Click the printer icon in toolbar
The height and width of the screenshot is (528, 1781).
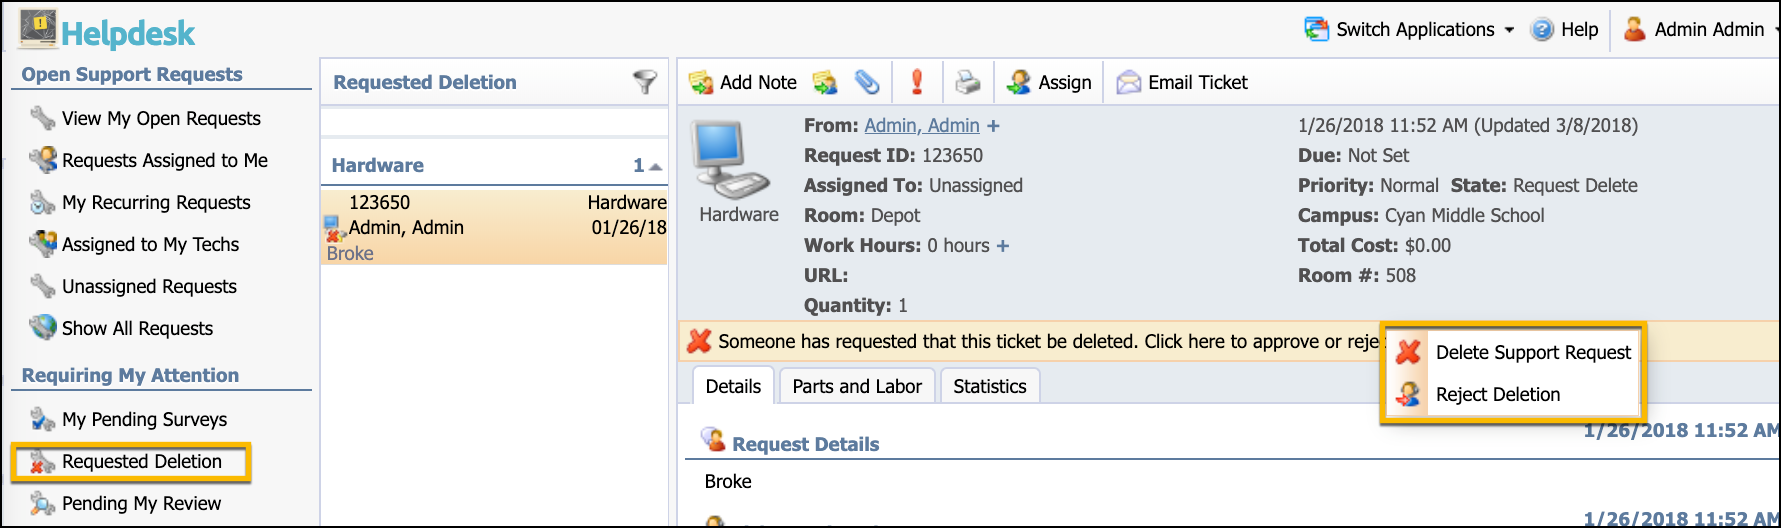click(967, 82)
